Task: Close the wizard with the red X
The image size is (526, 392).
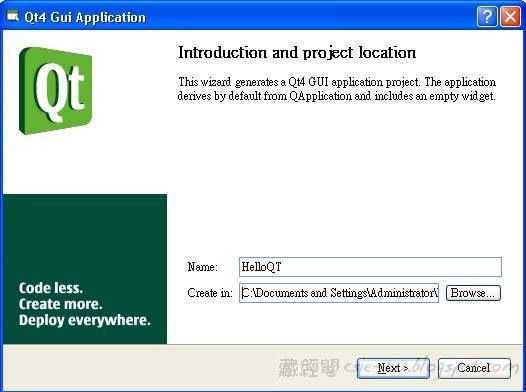Action: [510, 16]
